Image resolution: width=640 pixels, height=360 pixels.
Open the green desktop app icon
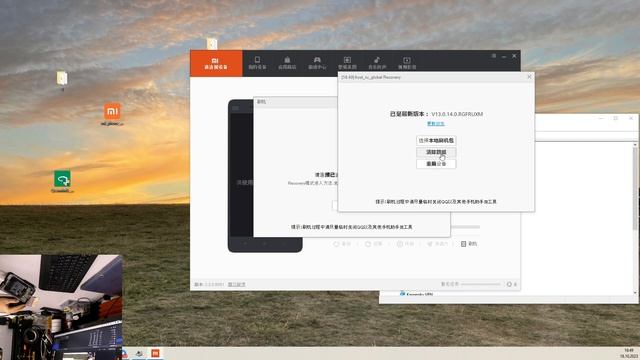[62, 182]
